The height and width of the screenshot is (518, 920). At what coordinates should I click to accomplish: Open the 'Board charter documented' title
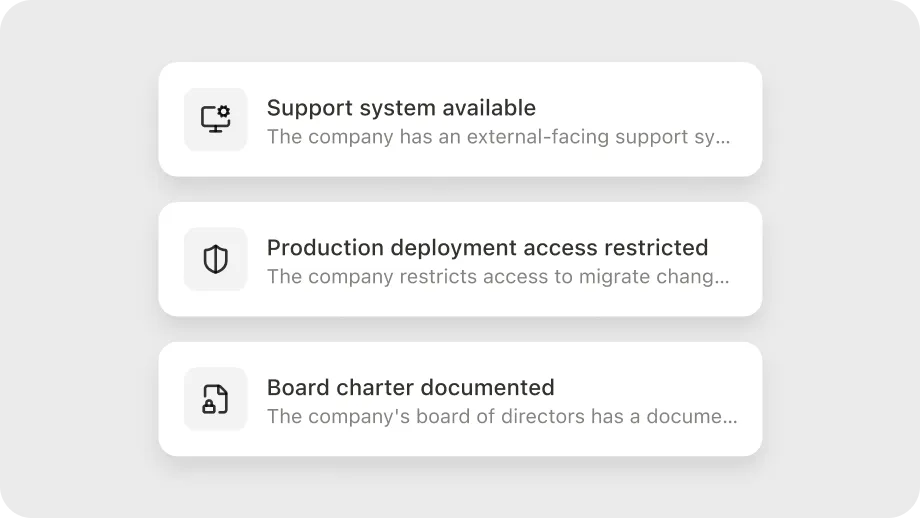pyautogui.click(x=410, y=388)
